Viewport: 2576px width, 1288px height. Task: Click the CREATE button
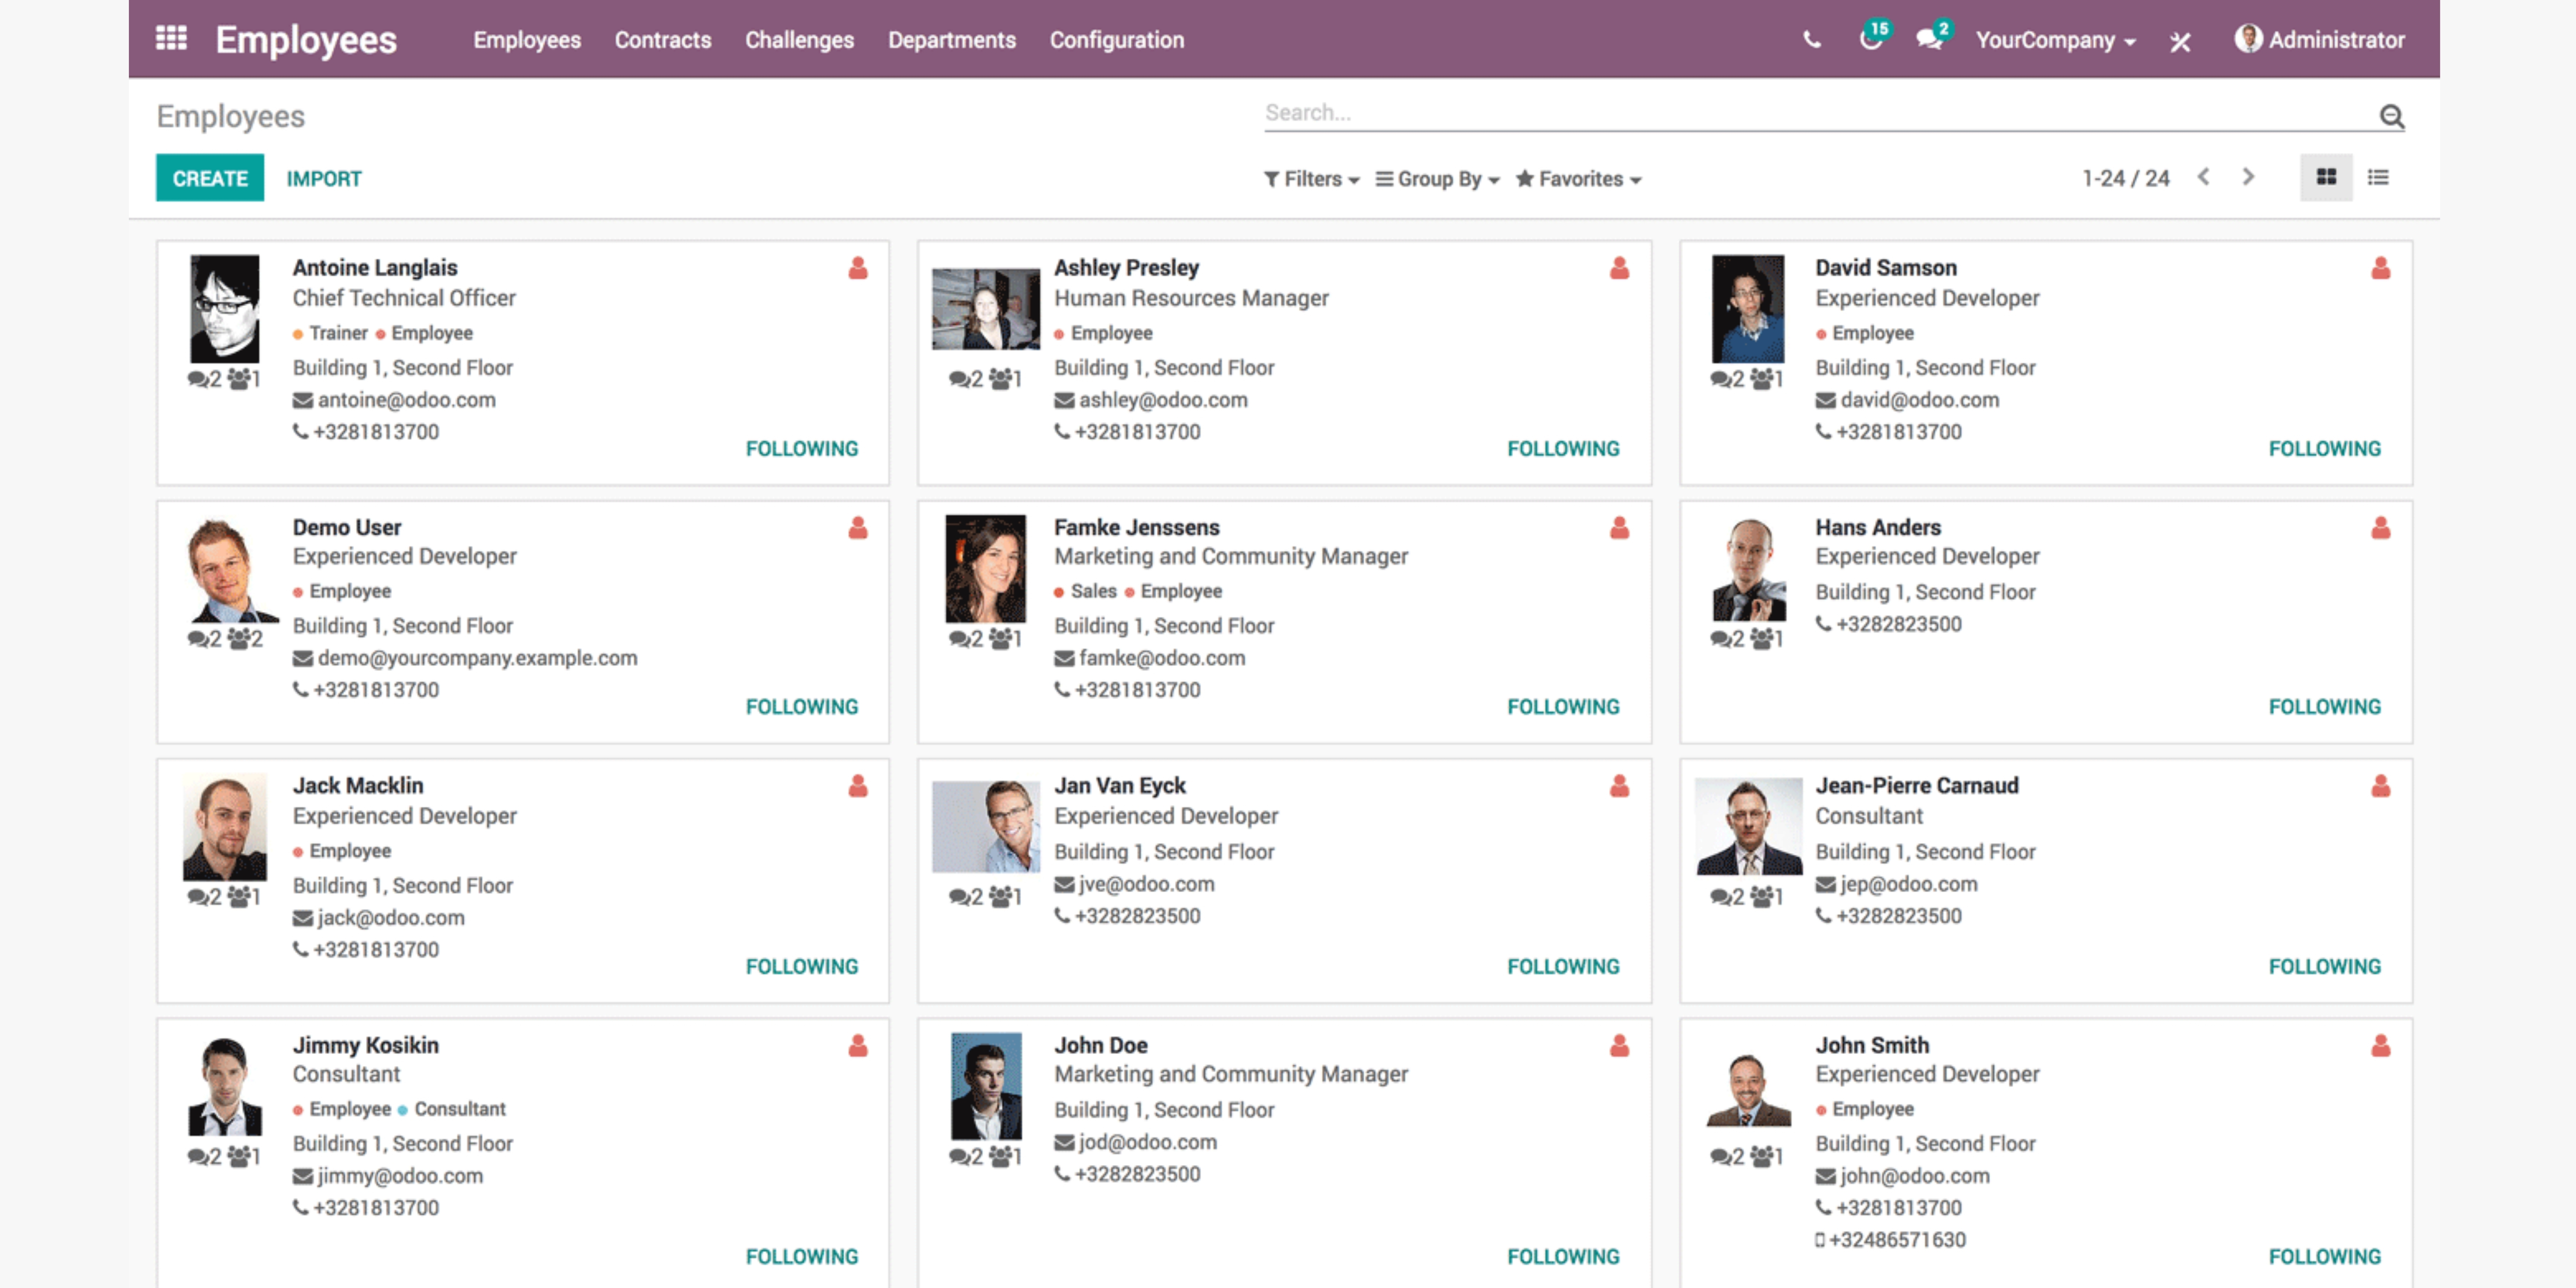[209, 178]
